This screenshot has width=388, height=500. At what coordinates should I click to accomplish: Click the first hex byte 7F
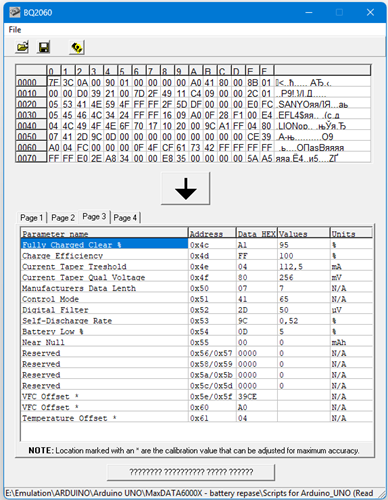[53, 82]
